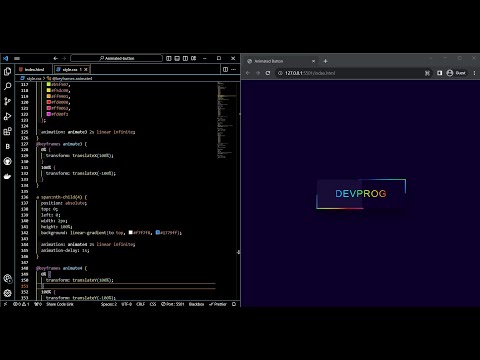The width and height of the screenshot is (480, 360).
Task: Click line number 136 in the gutter
Action: (x=25, y=197)
